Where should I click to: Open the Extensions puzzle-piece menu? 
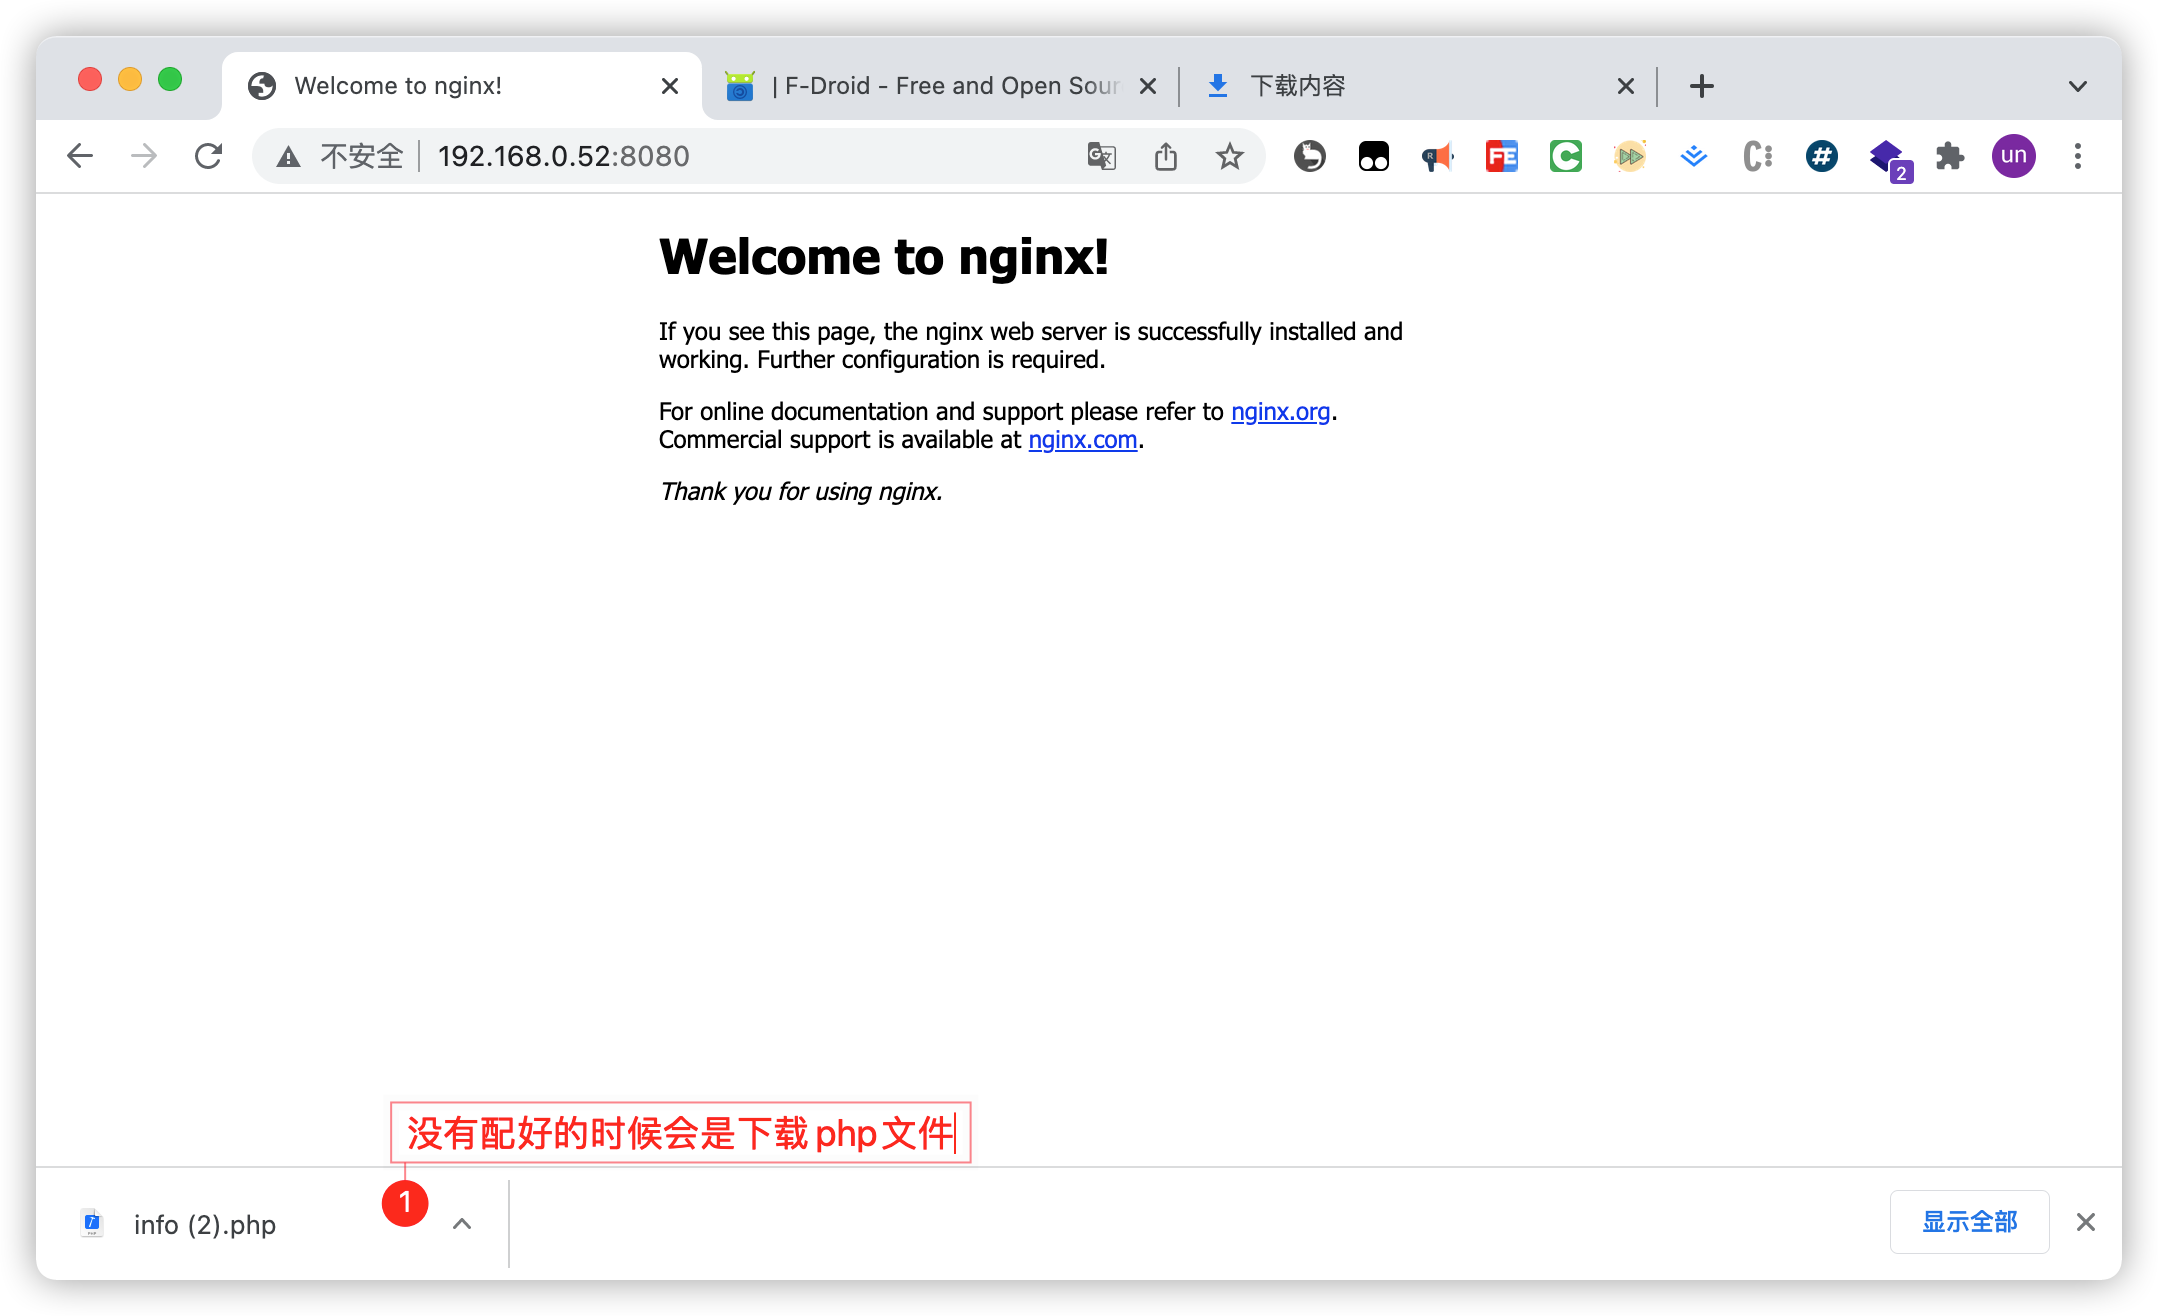[x=1949, y=156]
